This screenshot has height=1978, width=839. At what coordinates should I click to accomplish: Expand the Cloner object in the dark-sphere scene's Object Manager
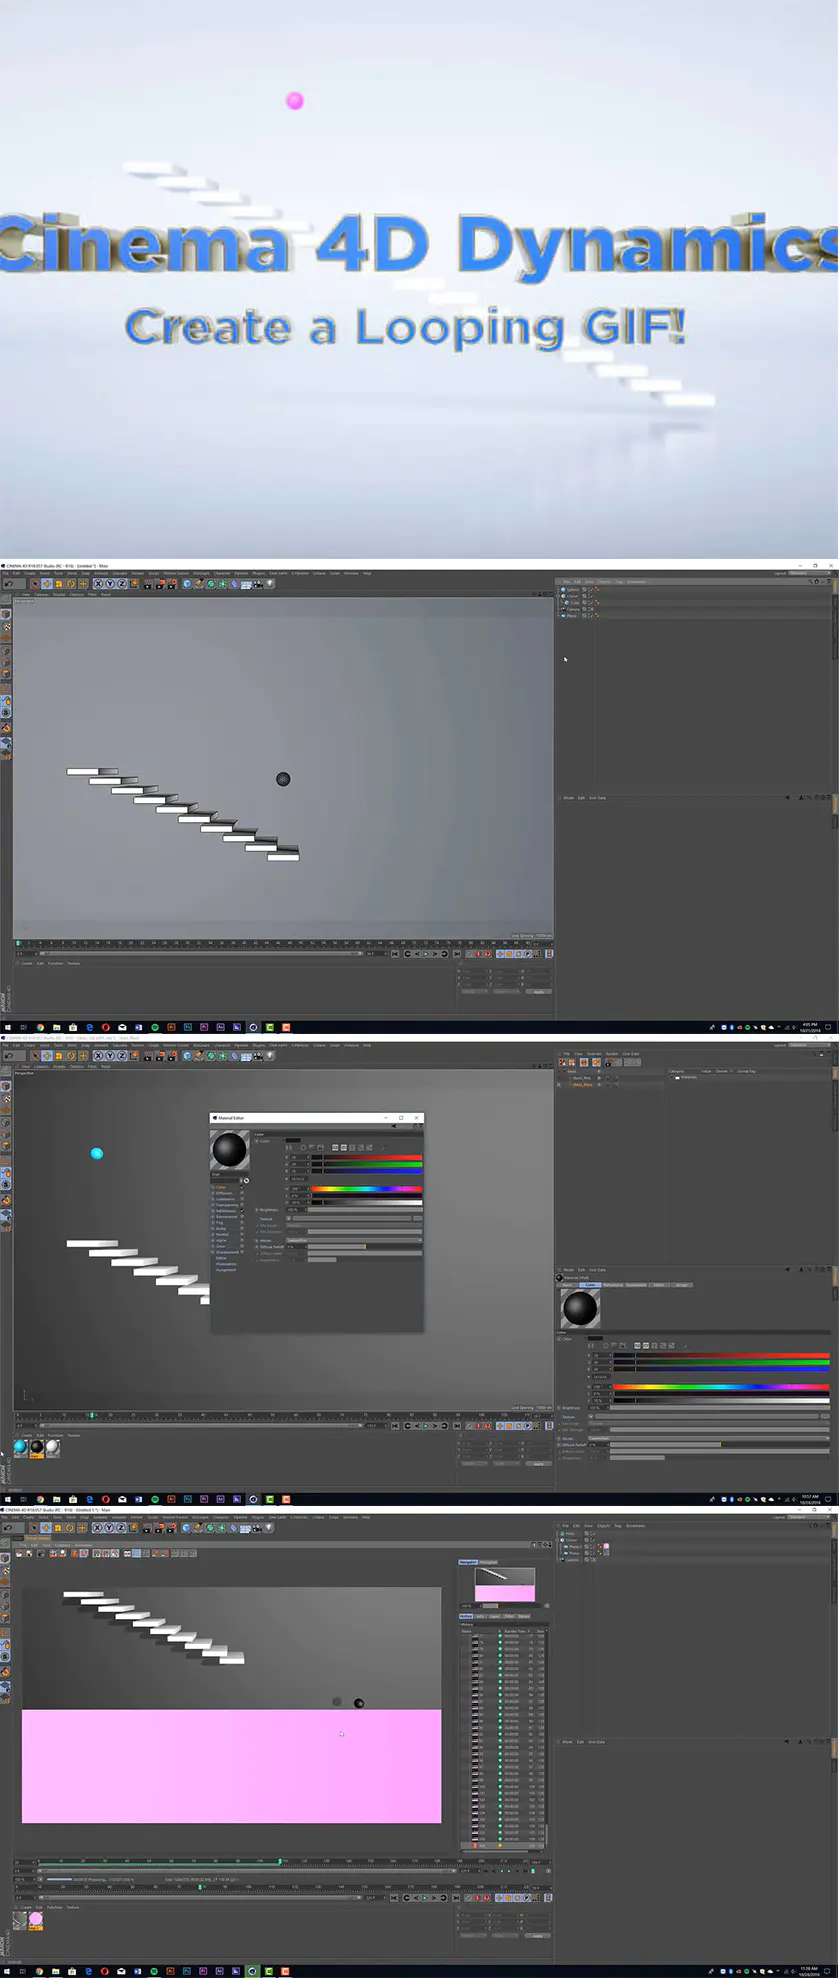point(558,596)
